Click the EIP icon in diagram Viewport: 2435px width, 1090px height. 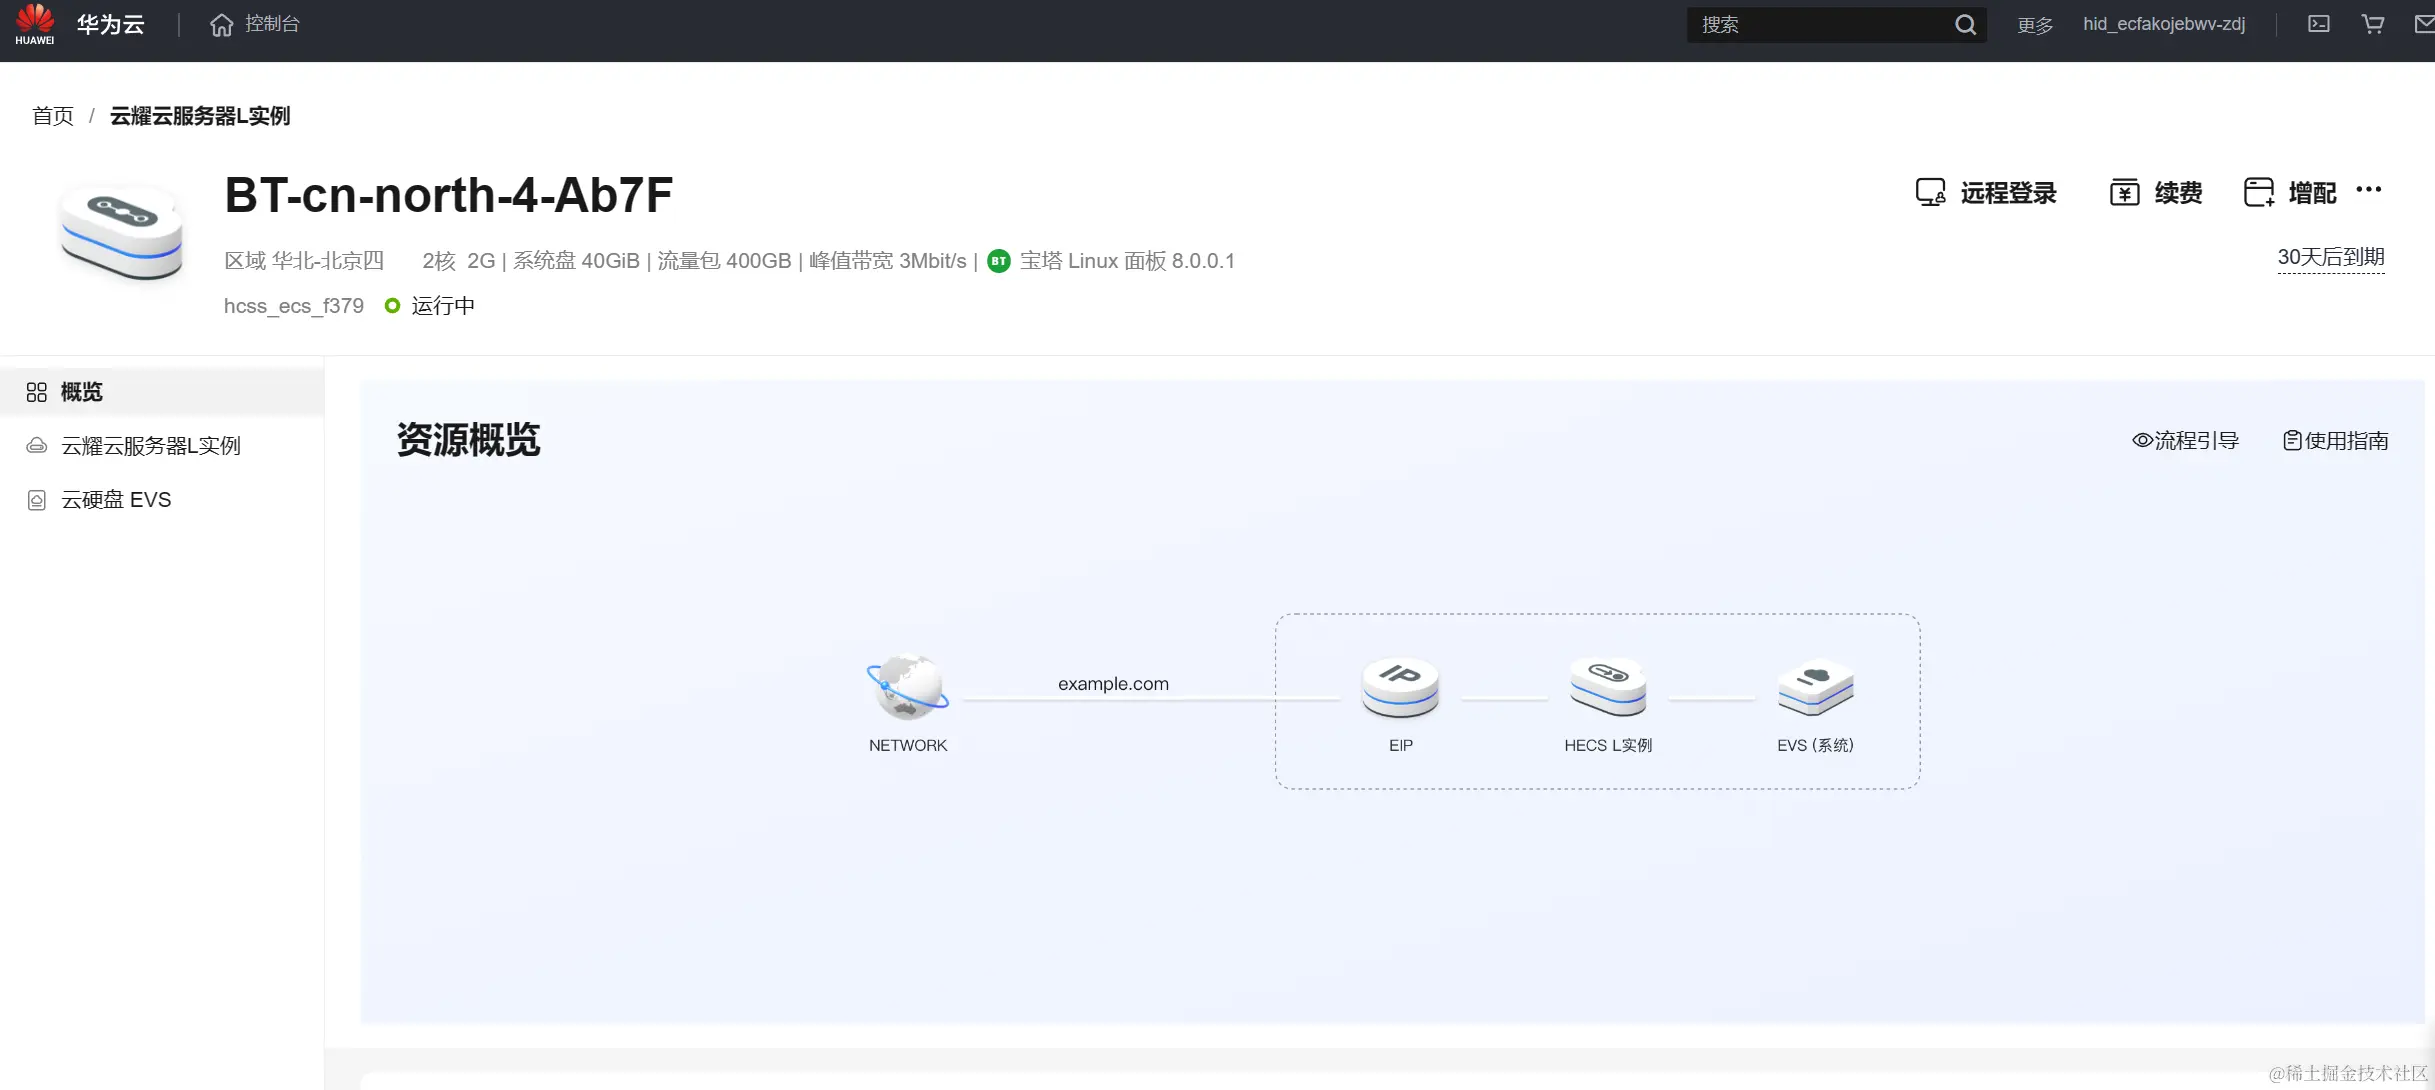1400,688
